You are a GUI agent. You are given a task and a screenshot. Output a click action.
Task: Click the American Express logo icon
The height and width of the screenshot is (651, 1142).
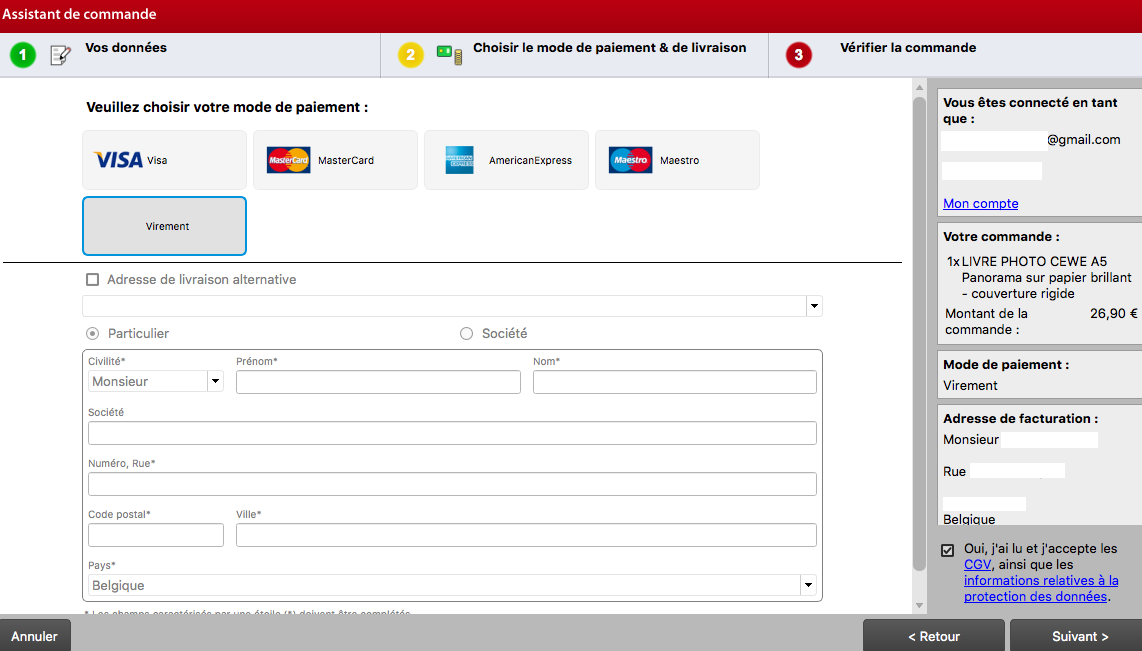[x=460, y=160]
